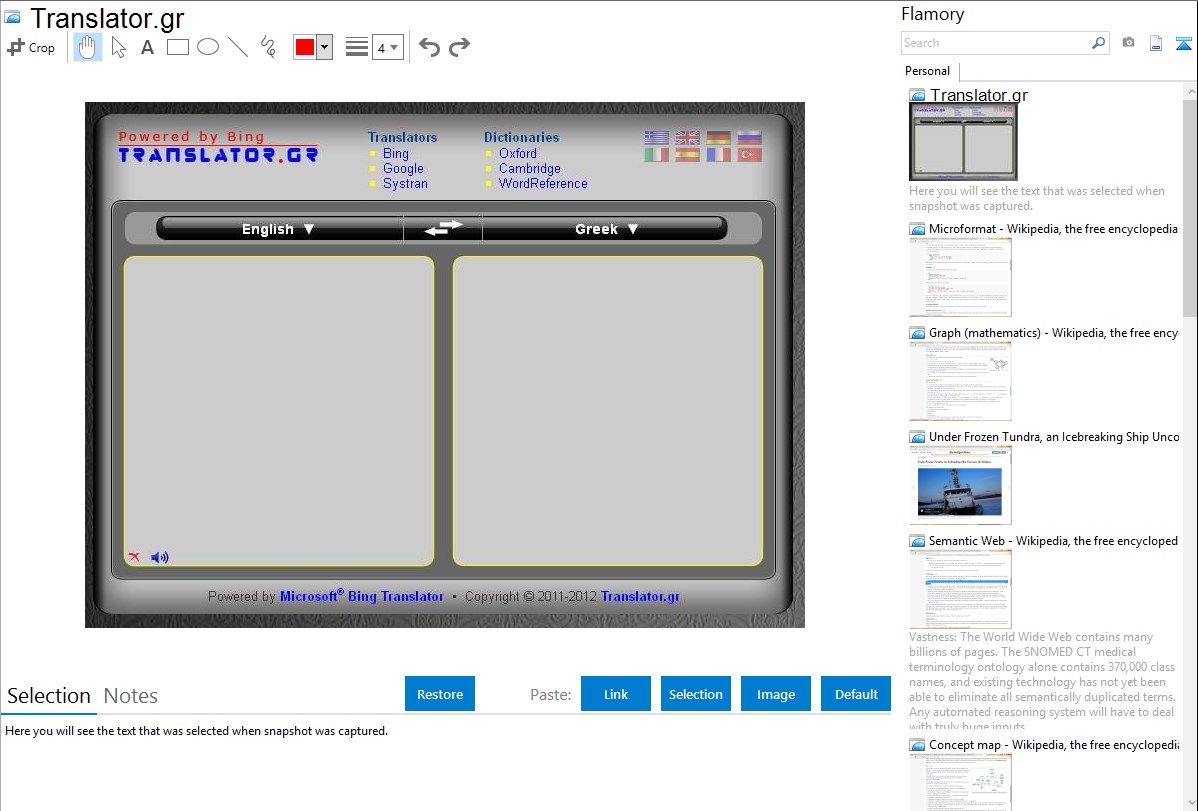Pick the ellipse drawing tool

coord(208,47)
